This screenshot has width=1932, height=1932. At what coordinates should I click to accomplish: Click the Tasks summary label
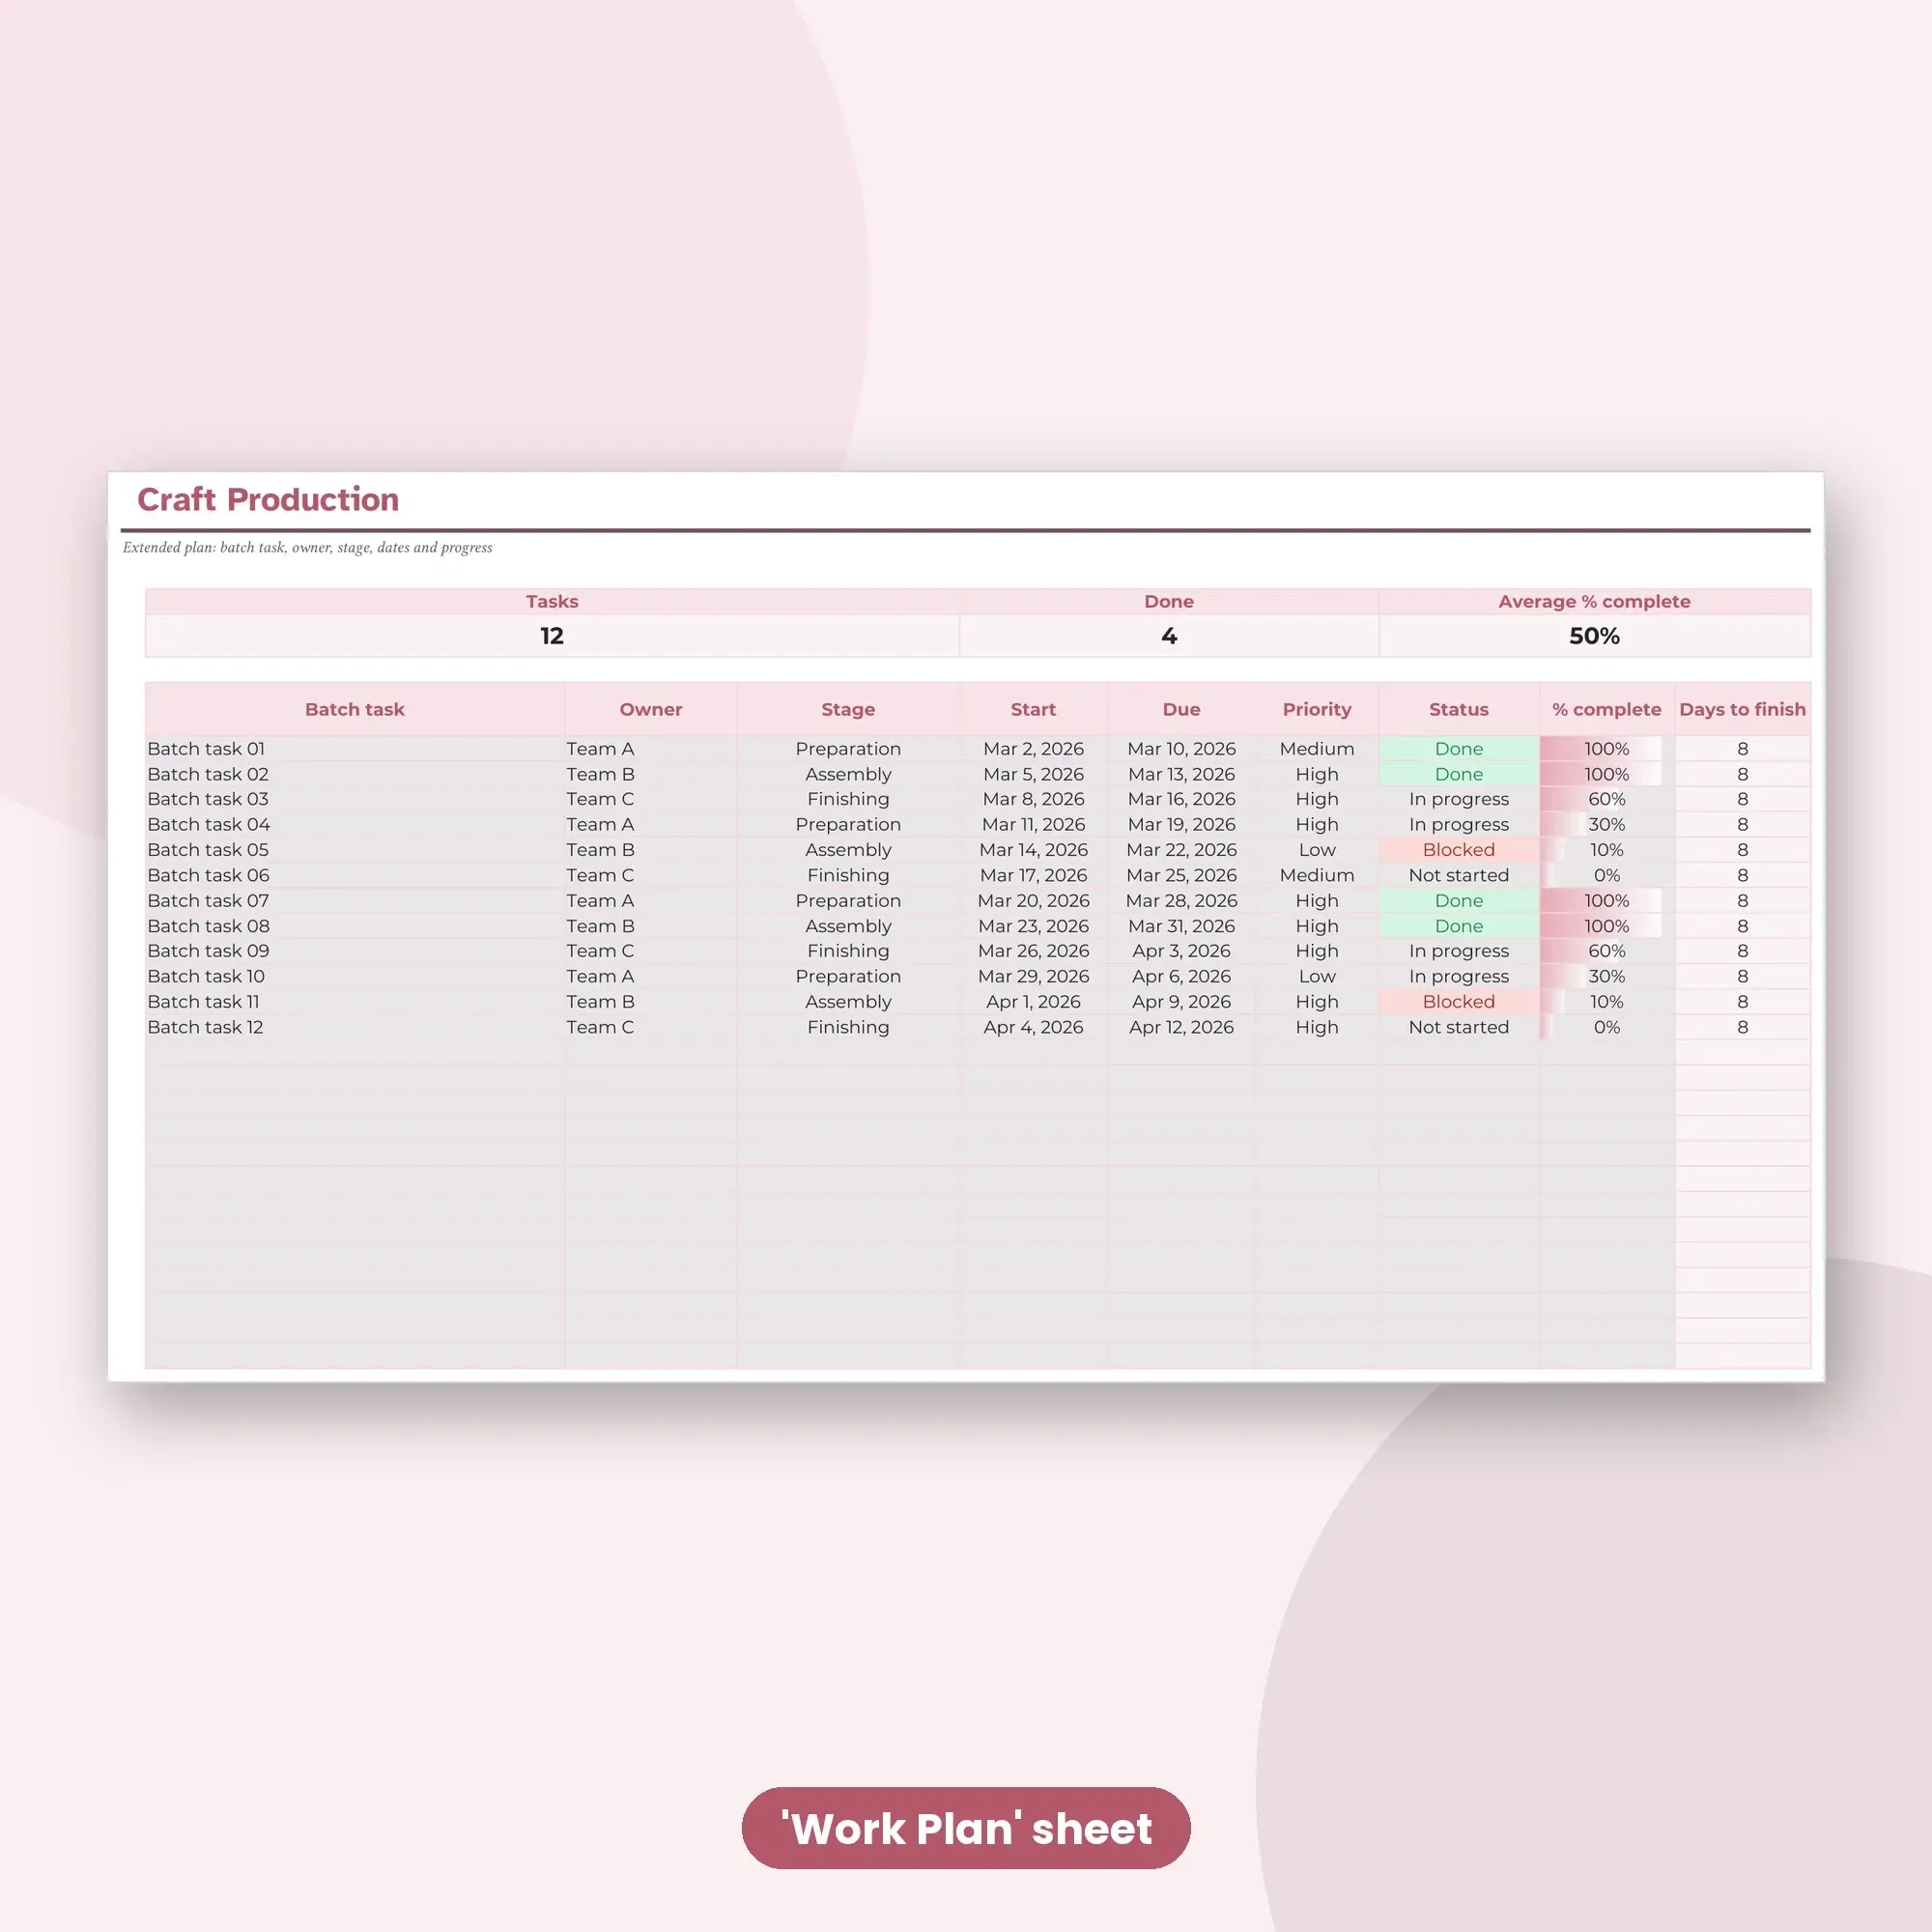tap(552, 601)
